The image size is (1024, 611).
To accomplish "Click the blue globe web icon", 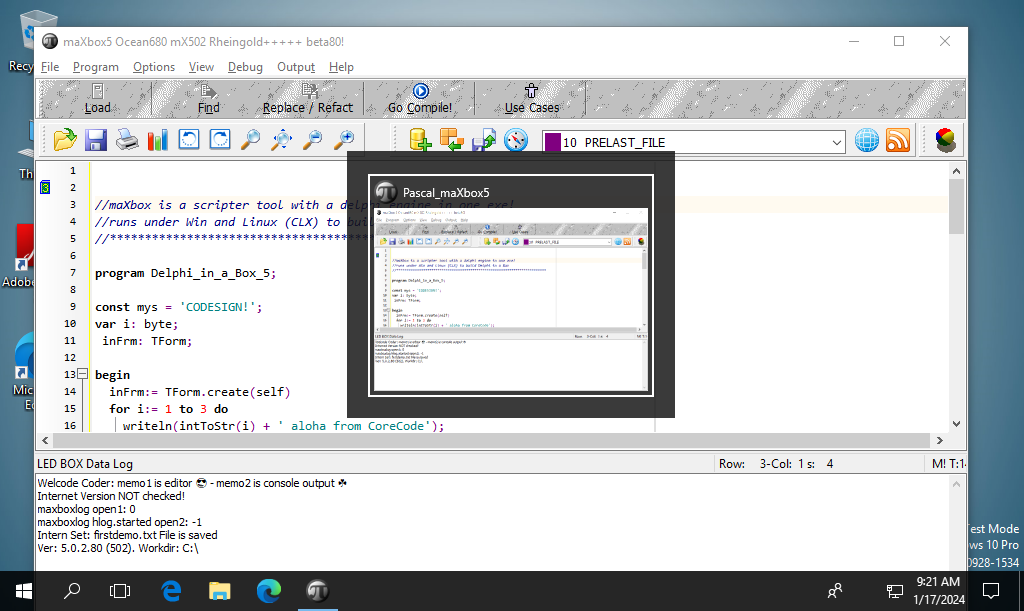I will (x=866, y=141).
